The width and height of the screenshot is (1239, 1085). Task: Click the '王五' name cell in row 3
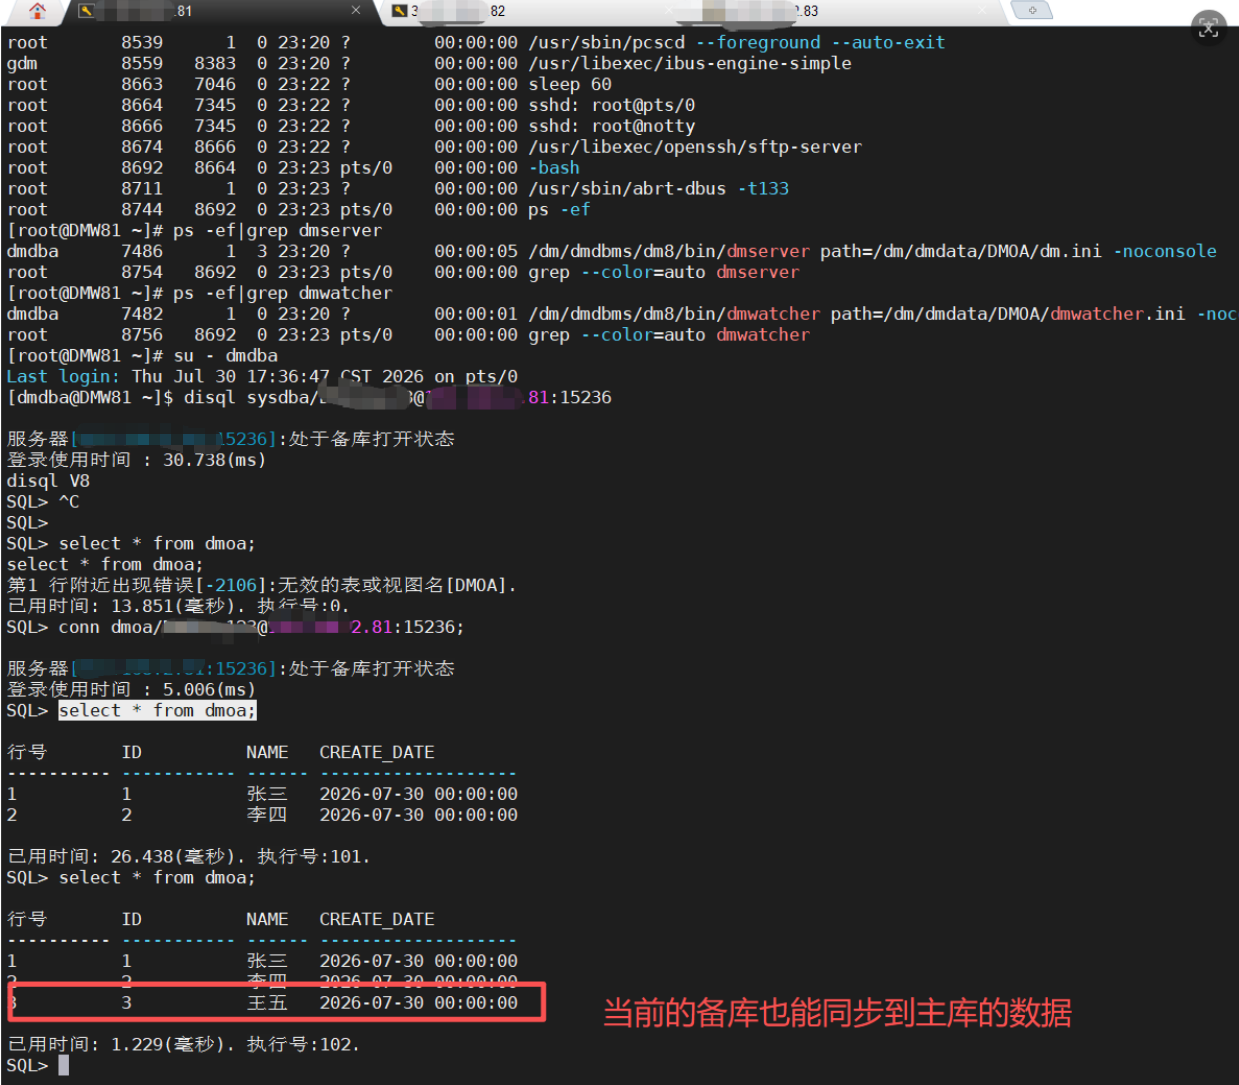[267, 1003]
